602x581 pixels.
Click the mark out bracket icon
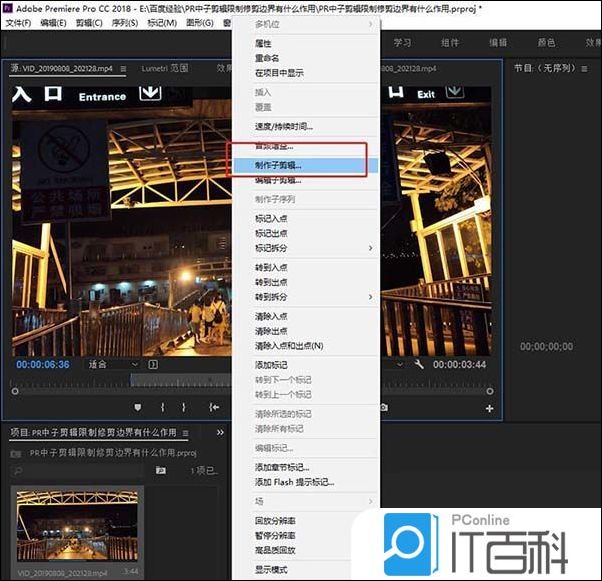[x=184, y=407]
